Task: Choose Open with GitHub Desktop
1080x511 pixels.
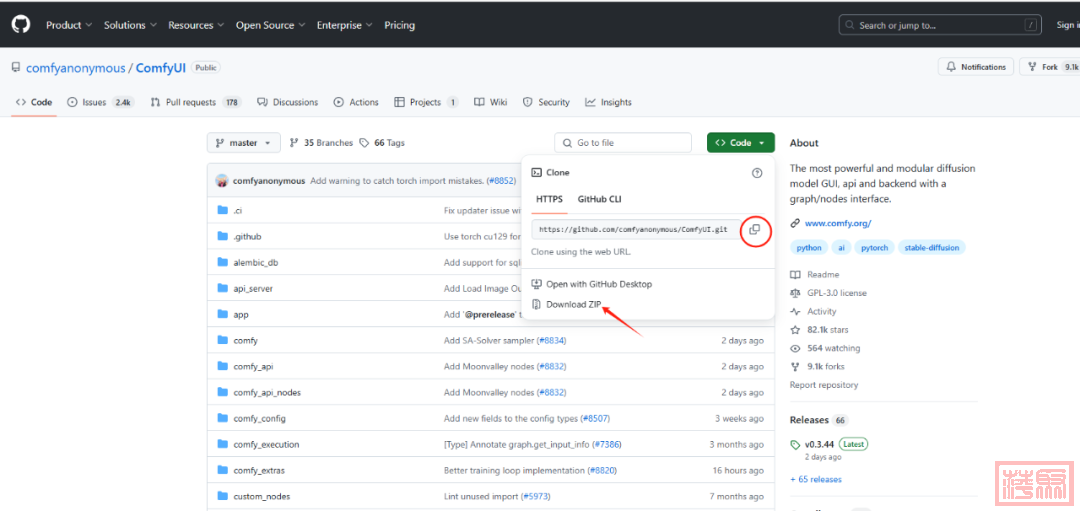Action: tap(598, 284)
